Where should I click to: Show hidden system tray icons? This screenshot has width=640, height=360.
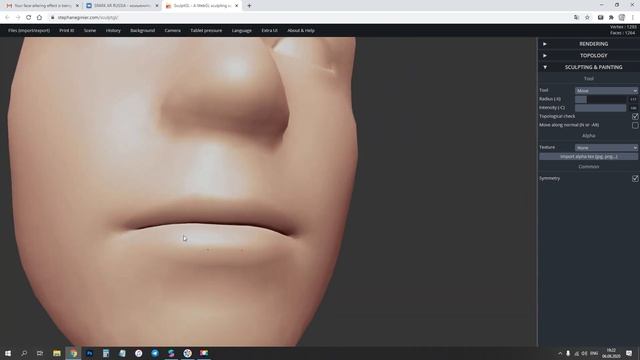[x=560, y=353]
